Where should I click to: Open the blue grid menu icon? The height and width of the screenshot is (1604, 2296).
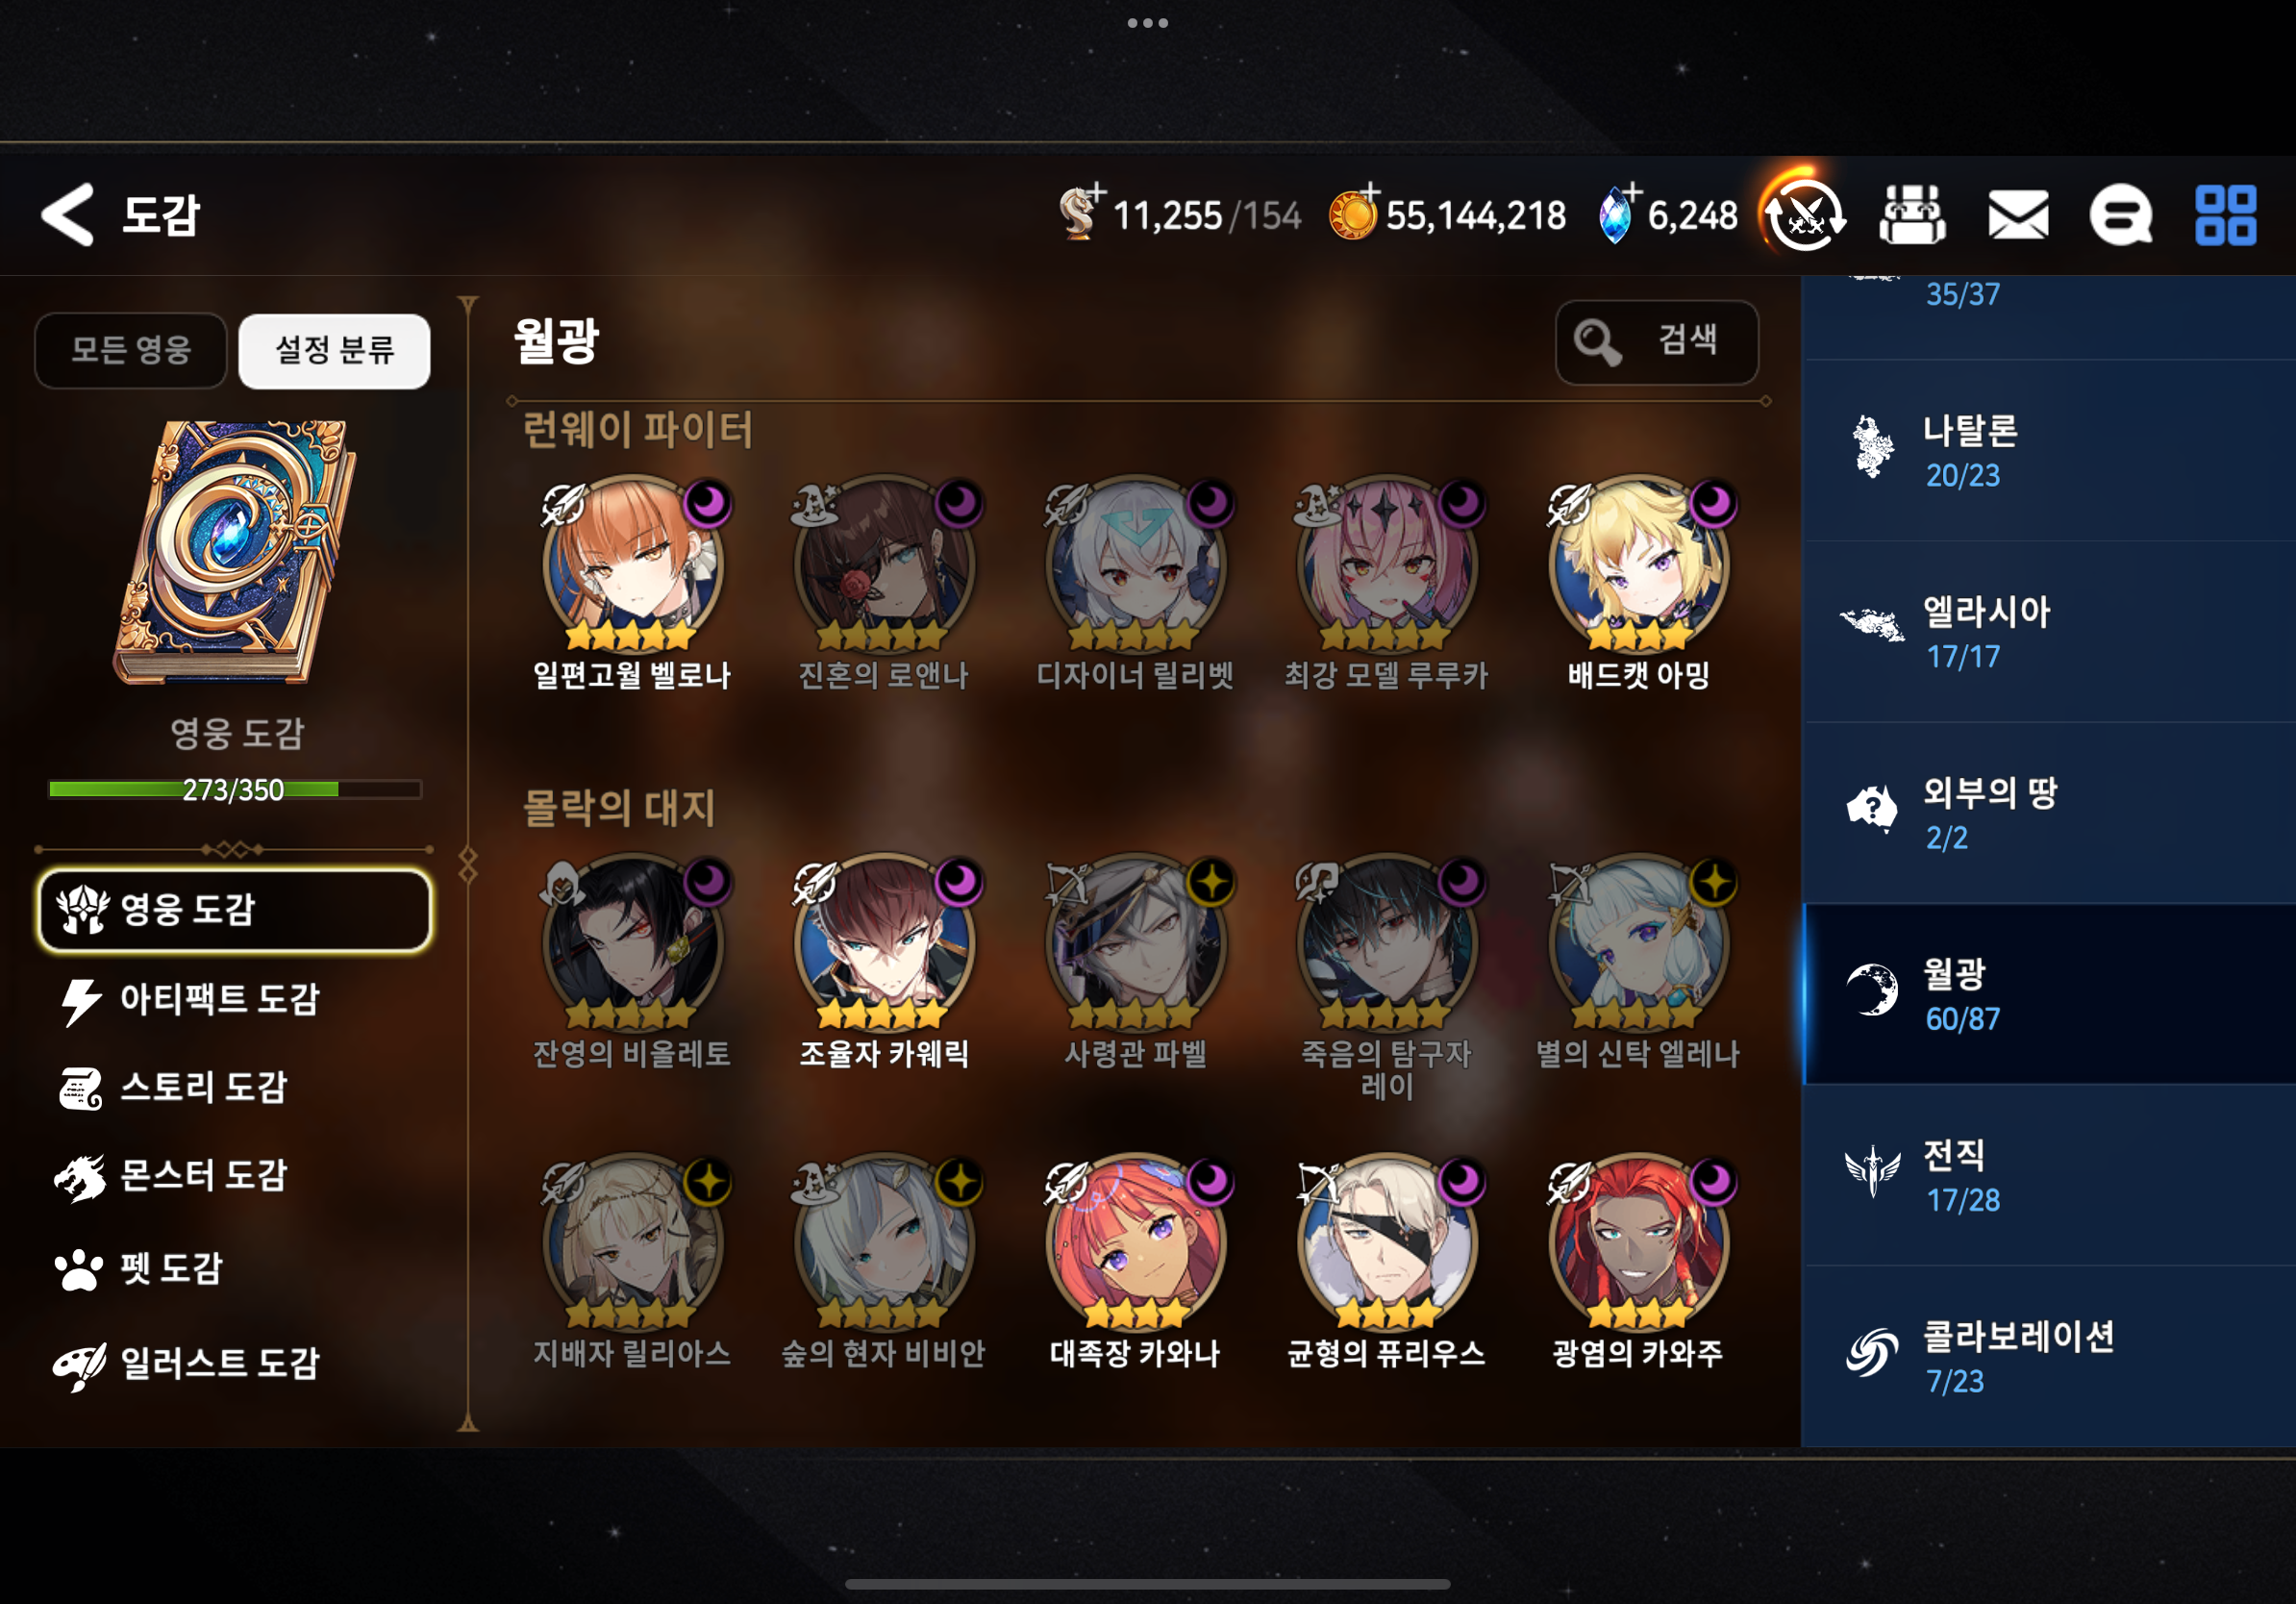[x=2226, y=214]
